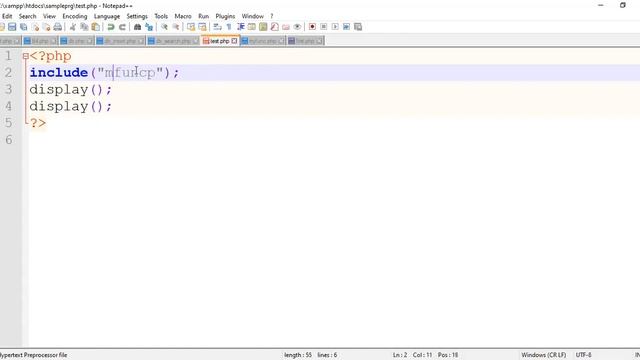Screen dimensions: 640x360
Task: Click "UTF-8" encoding in status bar
Action: [583, 355]
